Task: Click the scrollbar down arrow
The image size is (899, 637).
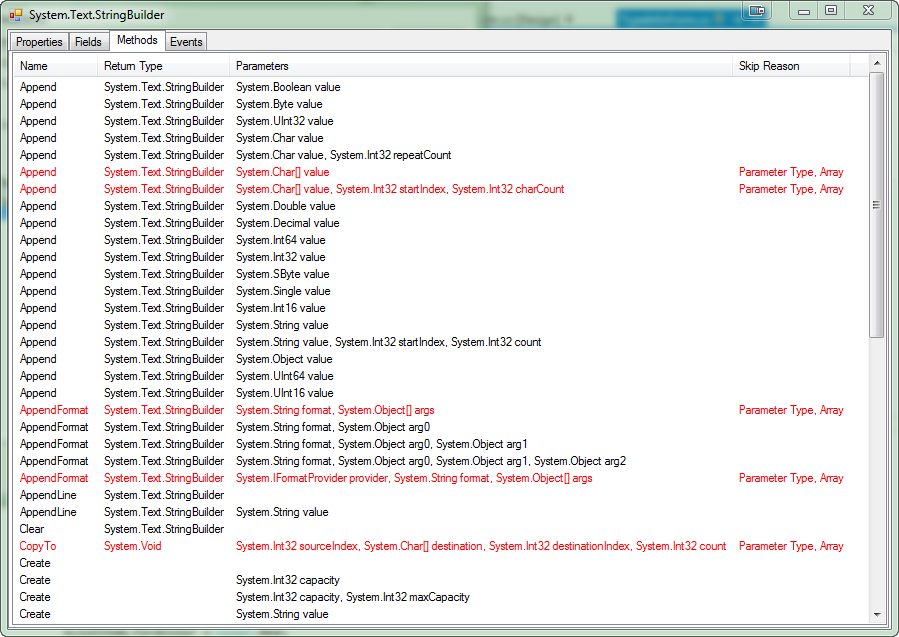Action: [876, 615]
